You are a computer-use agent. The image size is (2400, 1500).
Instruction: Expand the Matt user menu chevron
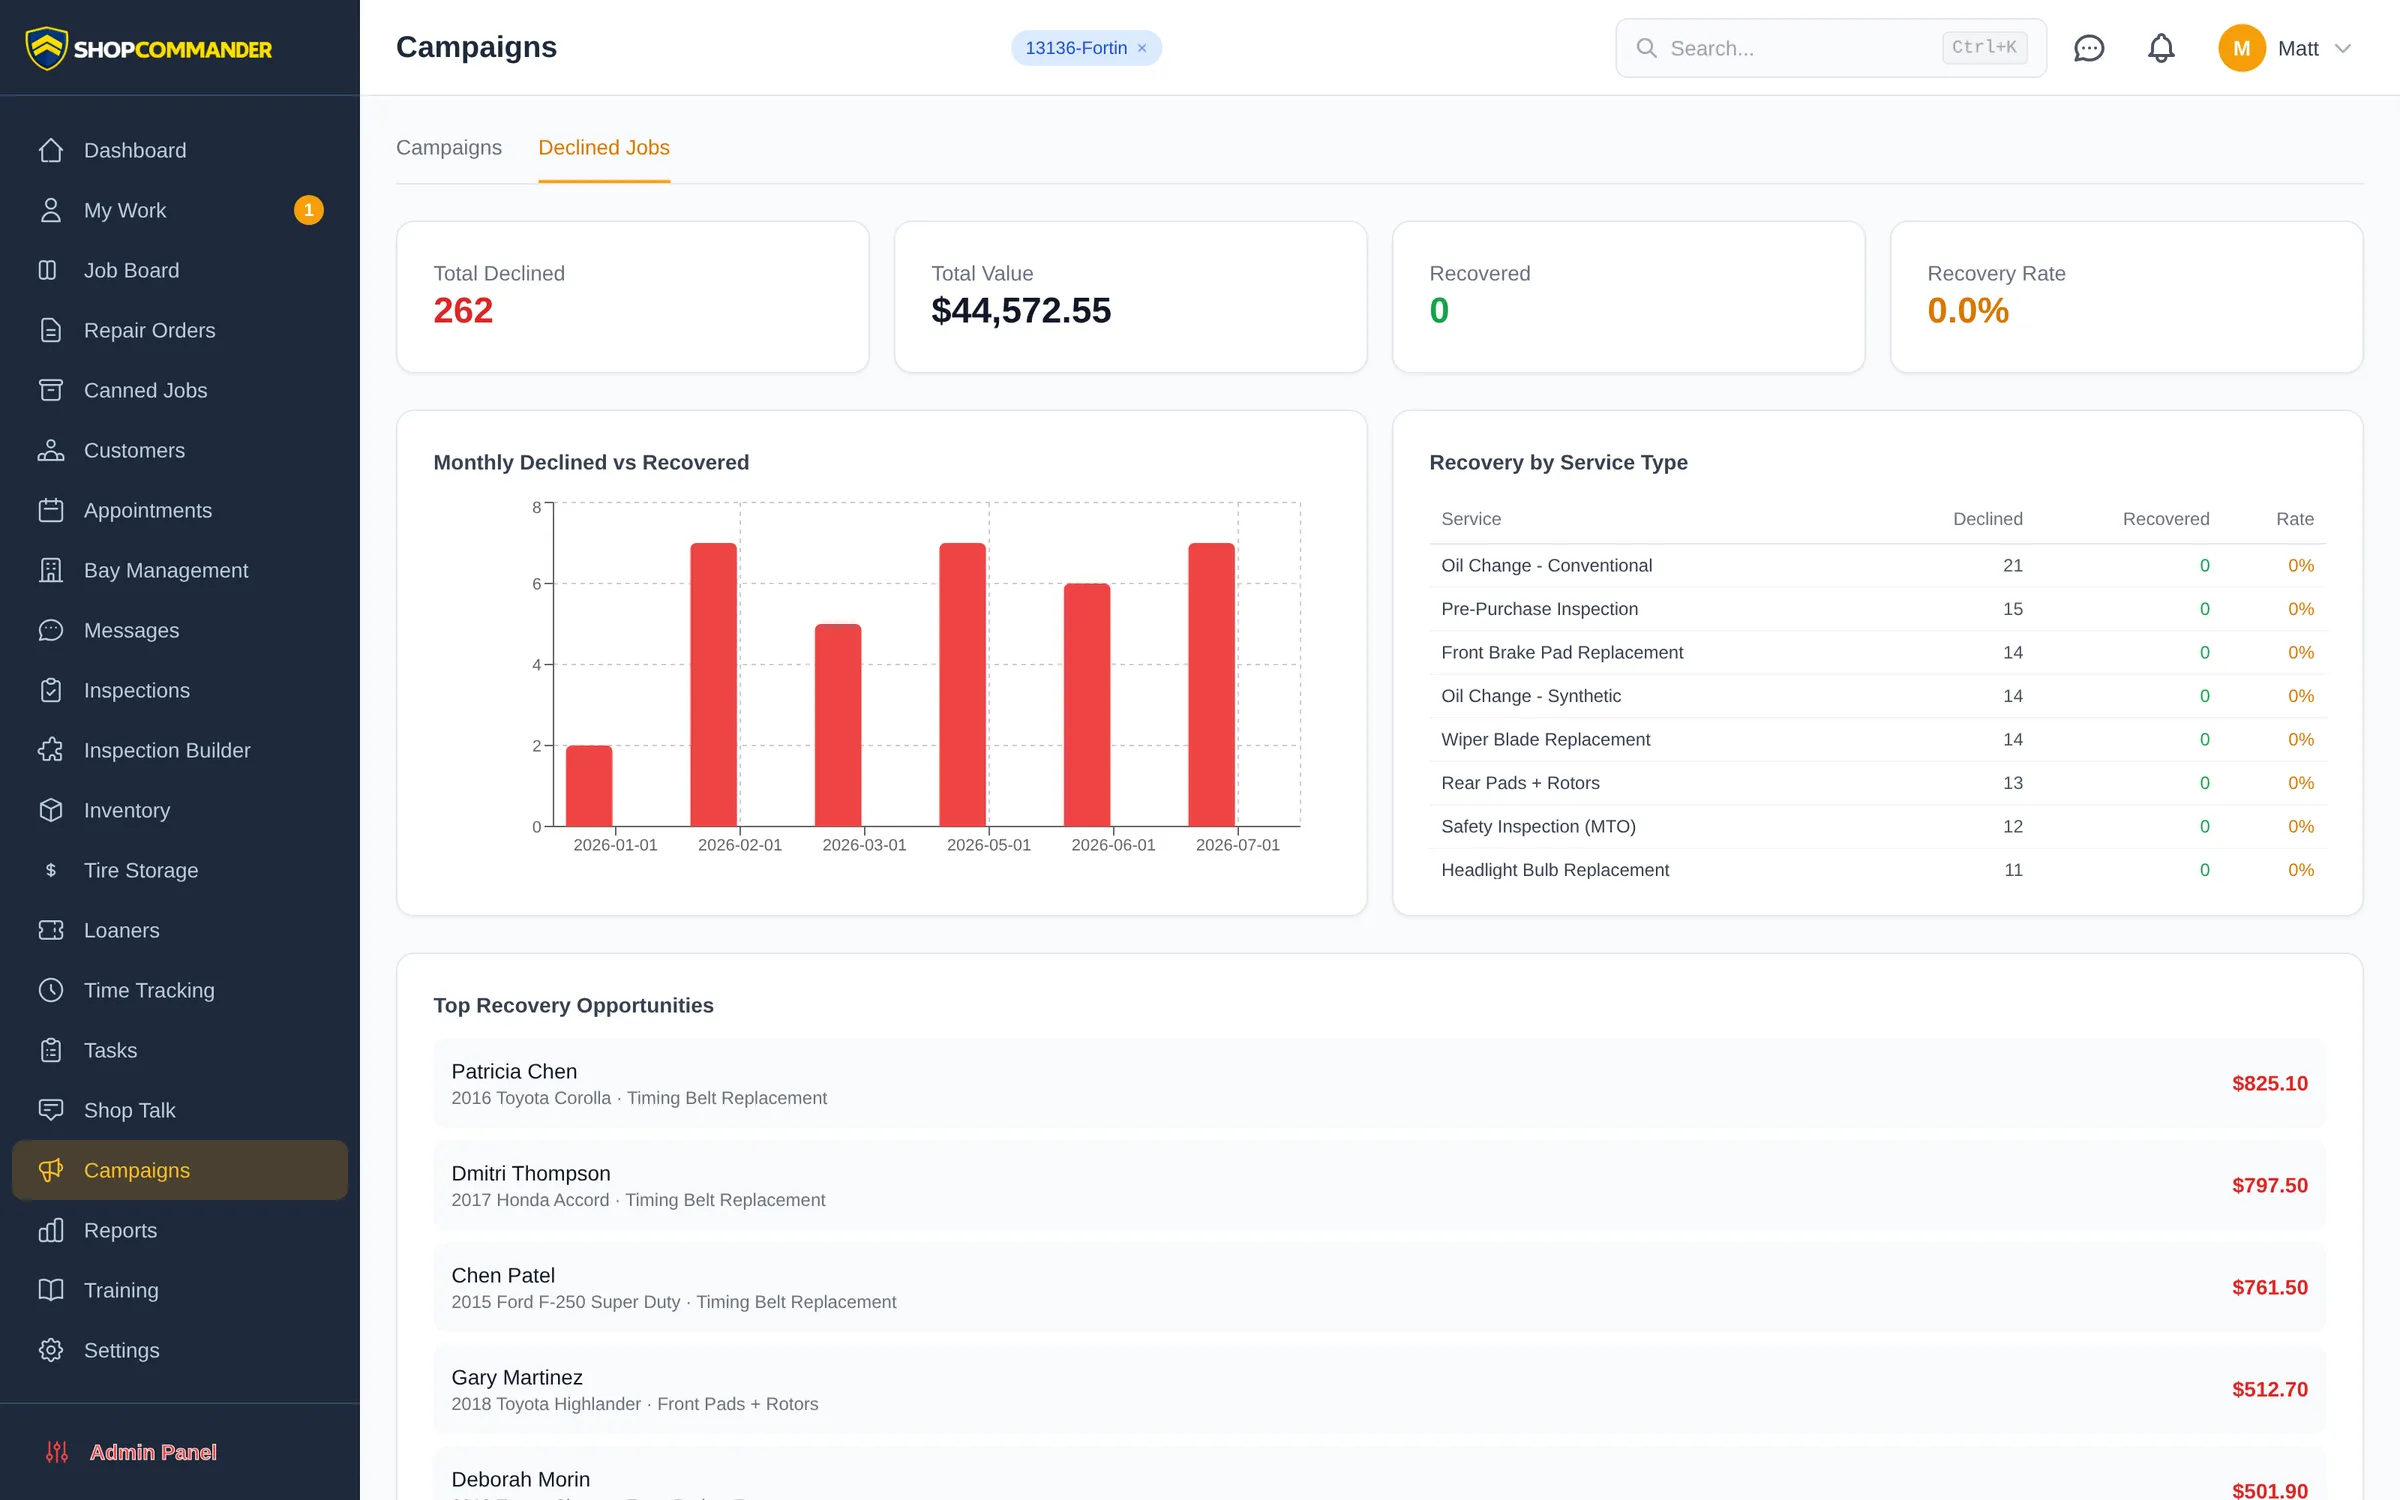click(x=2343, y=48)
